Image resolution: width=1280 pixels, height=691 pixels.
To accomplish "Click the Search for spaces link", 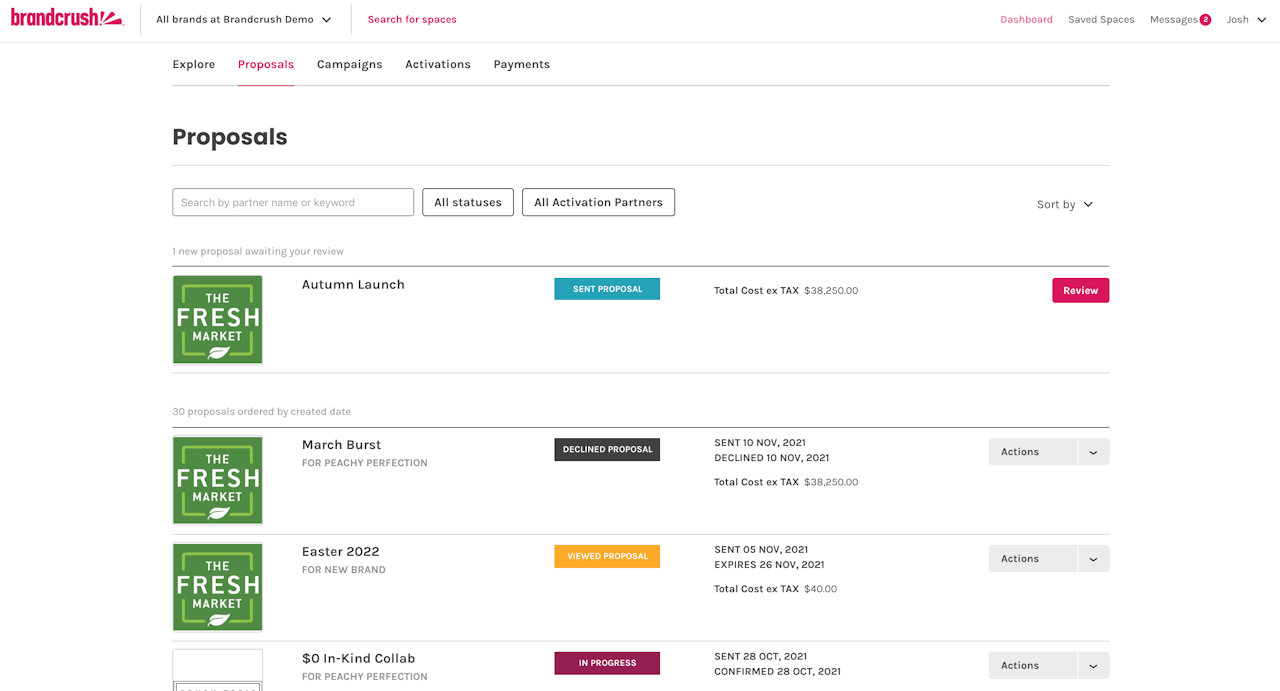I will coord(412,20).
